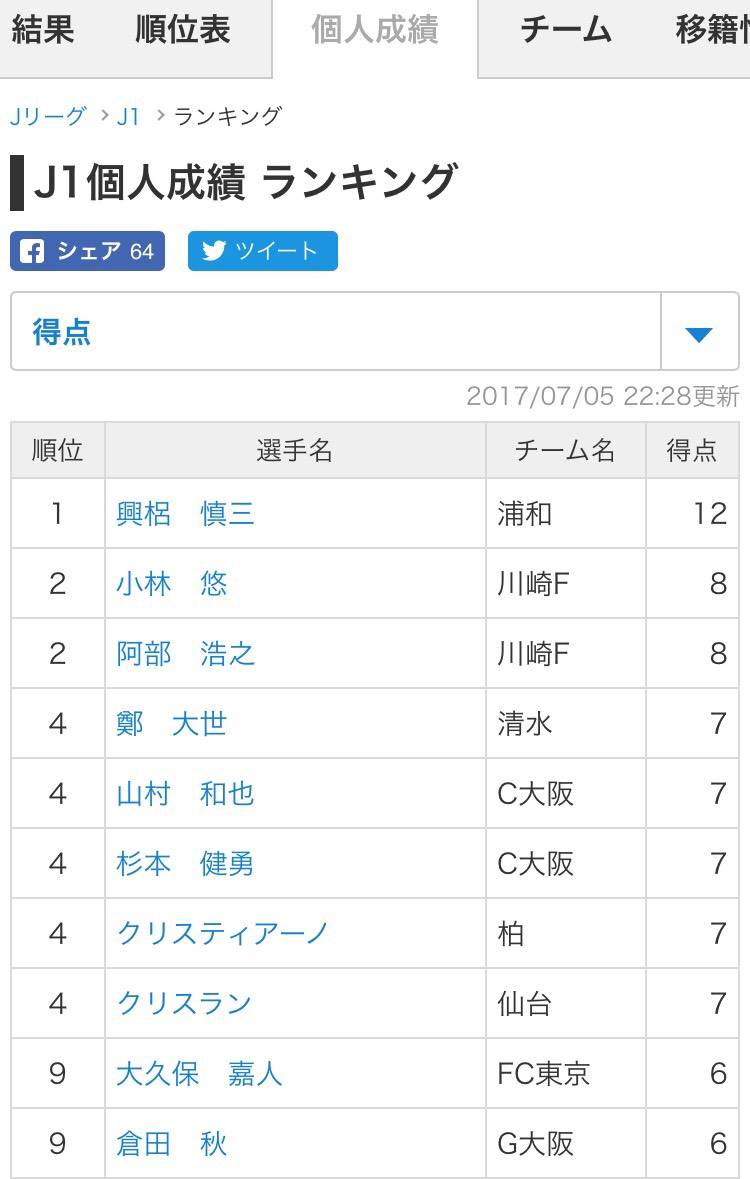
Task: Switch to the 結果 tab
Action: tap(43, 30)
